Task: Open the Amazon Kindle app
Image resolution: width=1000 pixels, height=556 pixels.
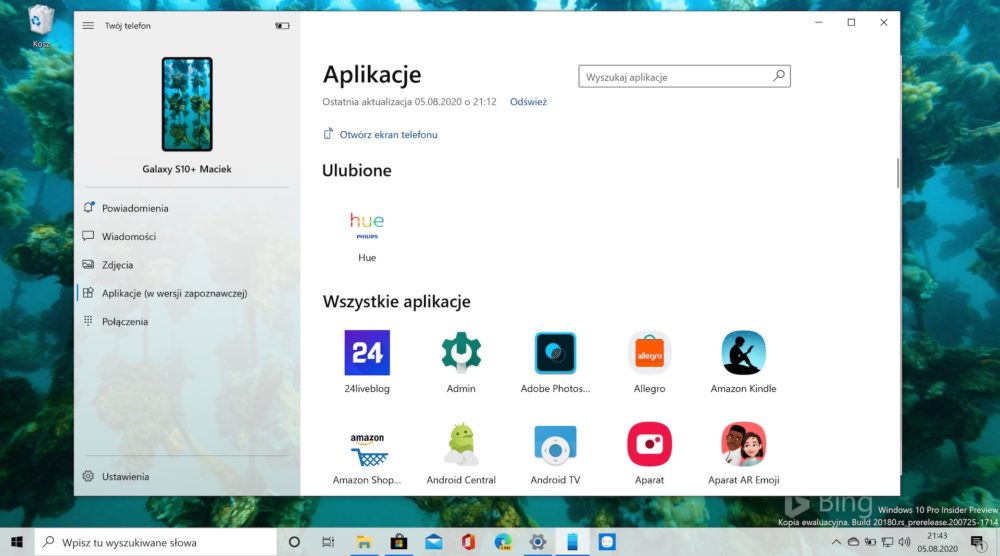Action: pyautogui.click(x=744, y=362)
